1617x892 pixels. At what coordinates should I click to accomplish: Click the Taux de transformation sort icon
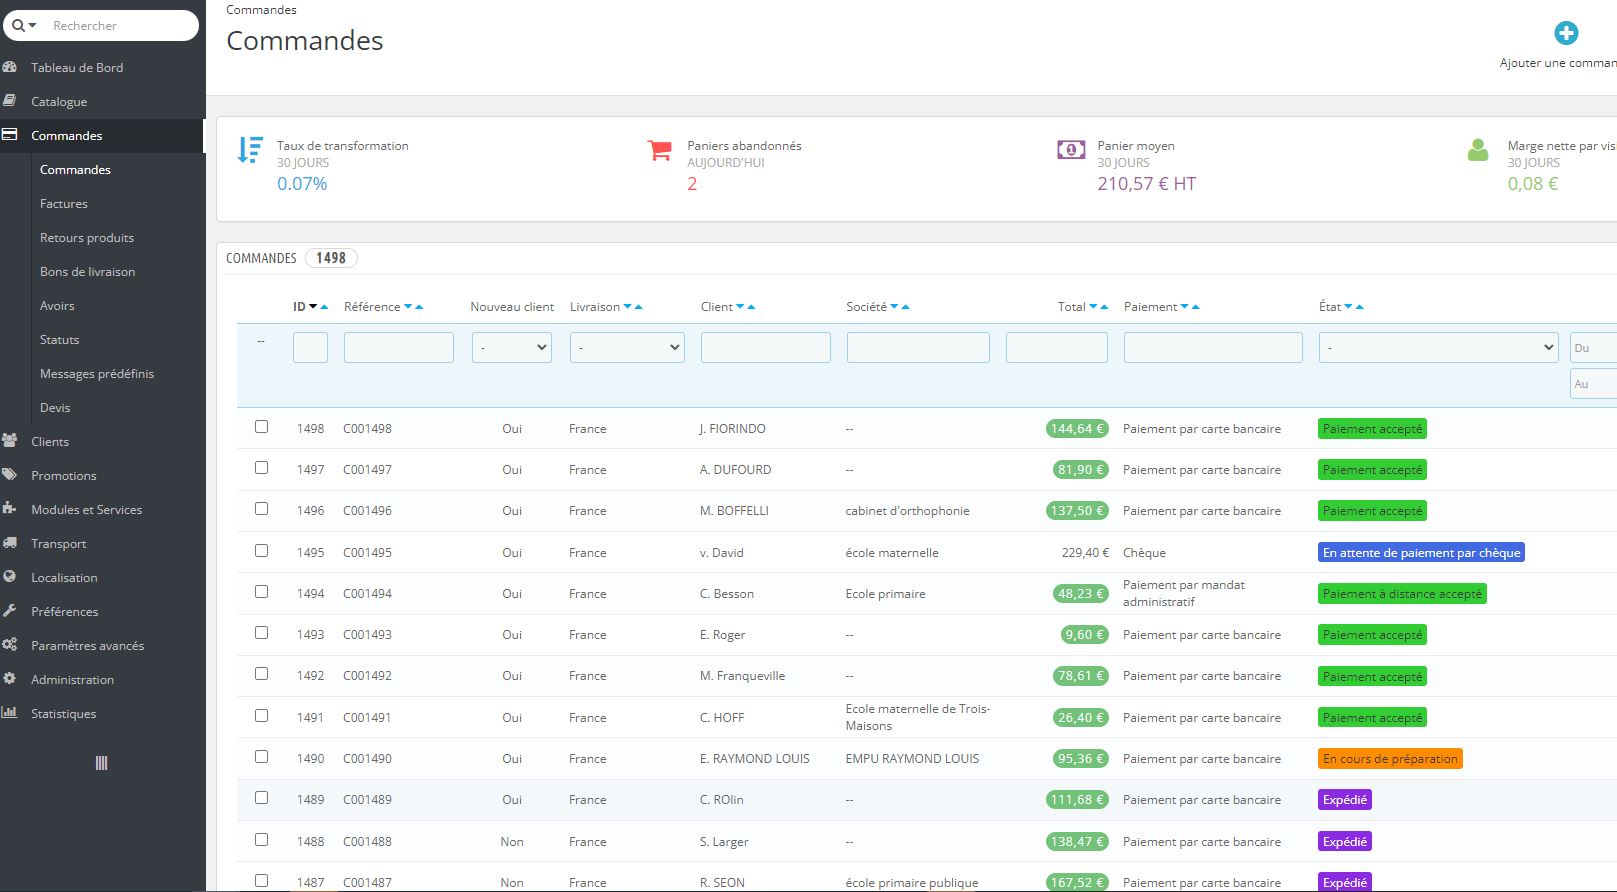click(x=250, y=150)
